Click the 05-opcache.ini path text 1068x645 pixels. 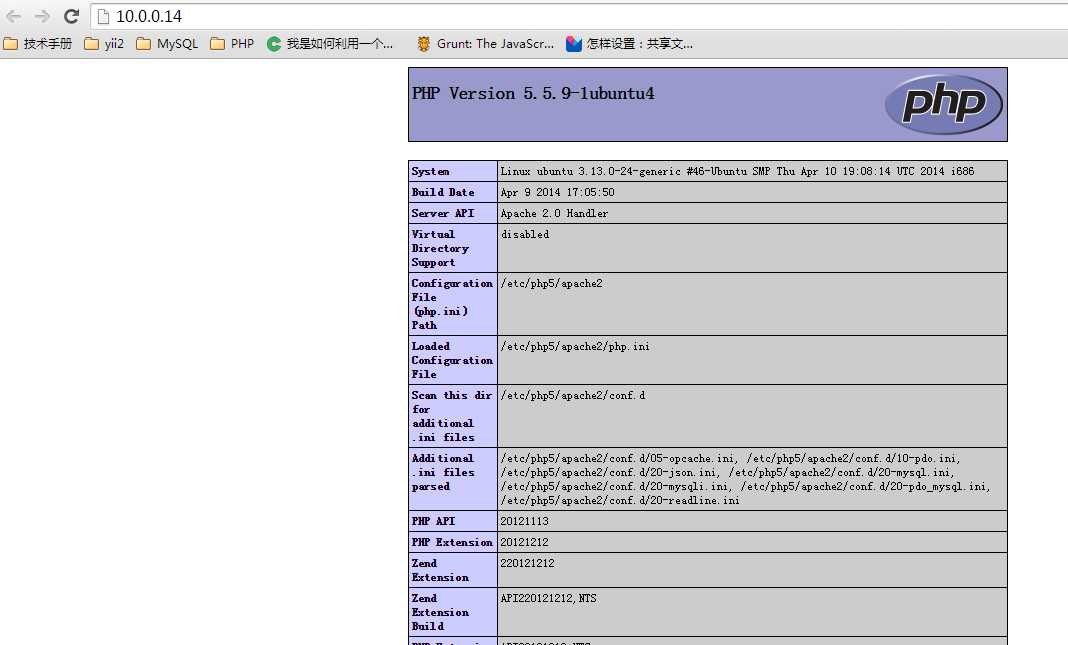617,458
